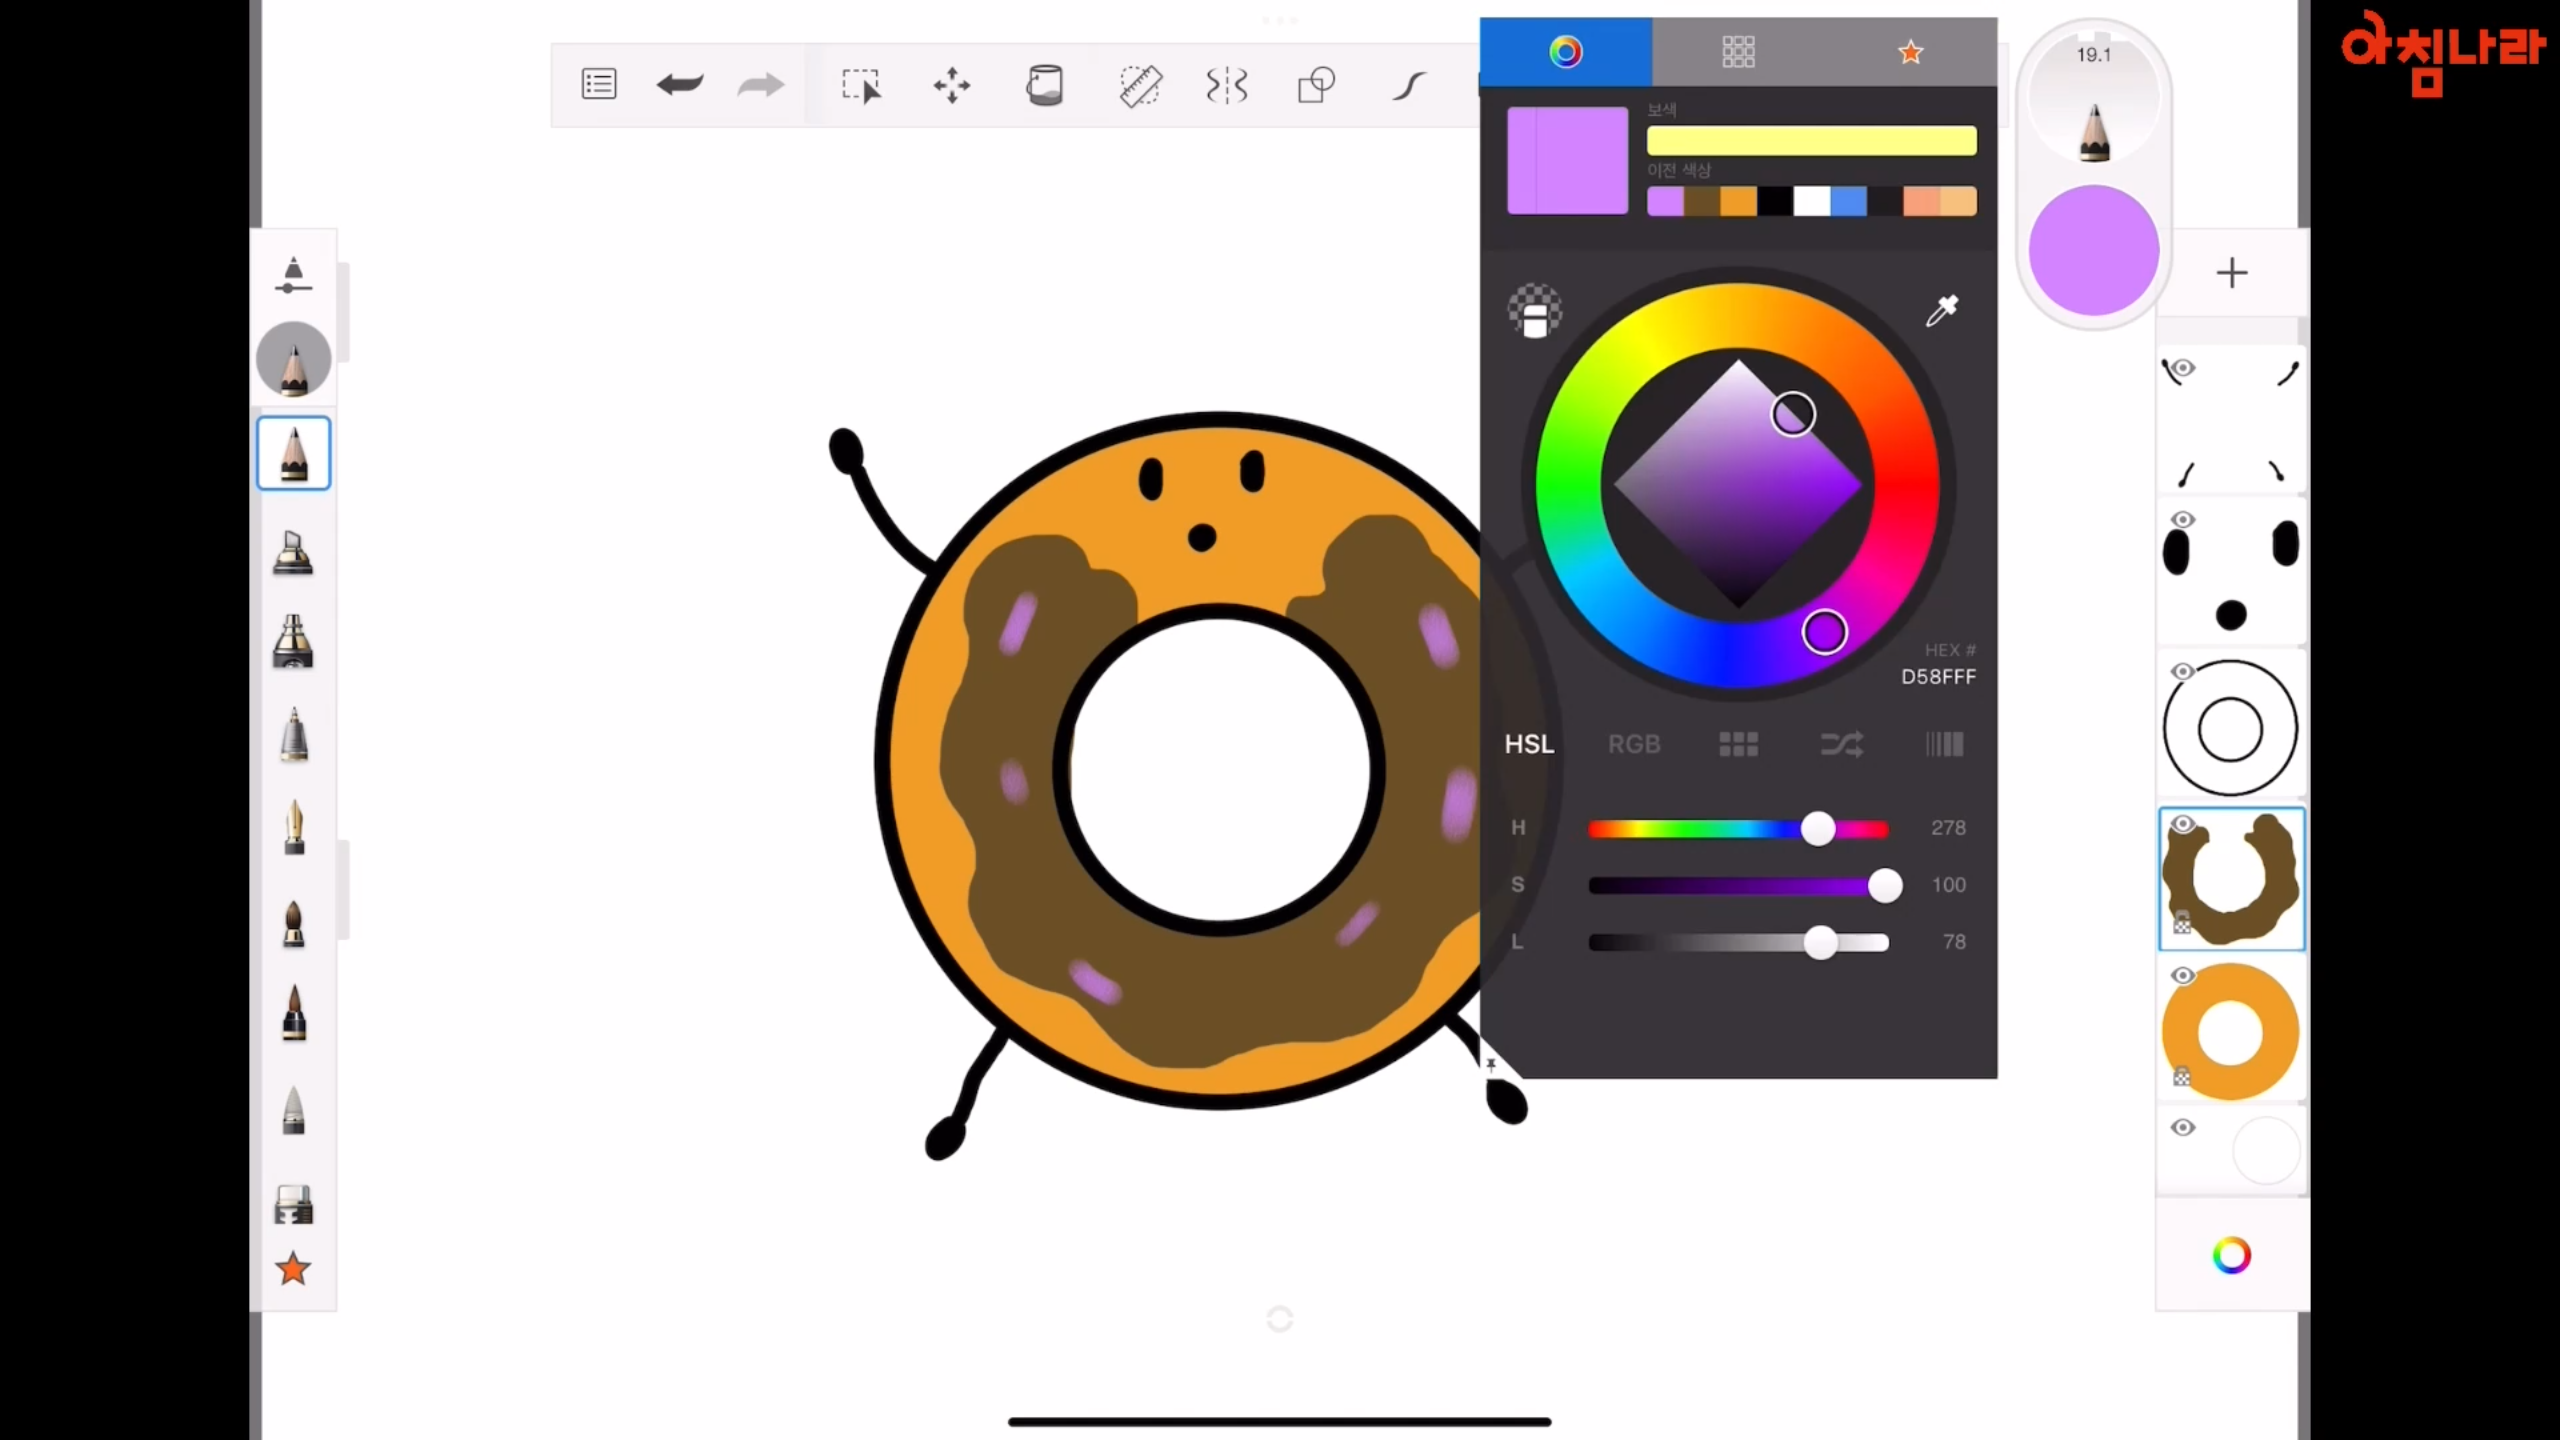Tap the shuffle color button

click(x=1842, y=744)
